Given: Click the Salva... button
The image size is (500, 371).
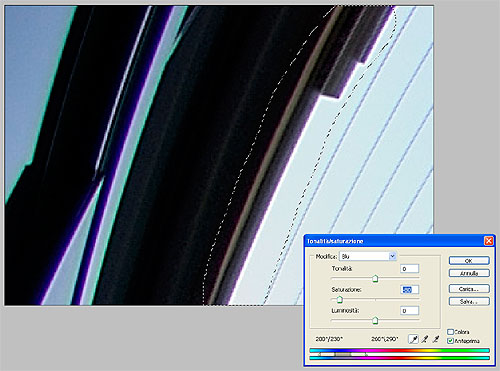Looking at the screenshot, I should 469,301.
